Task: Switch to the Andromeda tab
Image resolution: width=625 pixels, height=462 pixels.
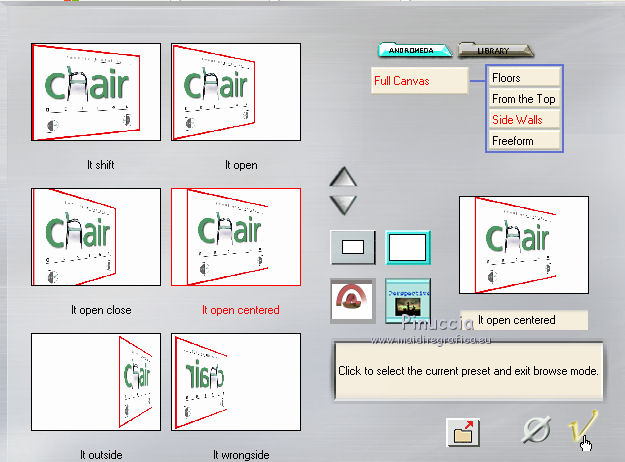Action: tap(415, 50)
